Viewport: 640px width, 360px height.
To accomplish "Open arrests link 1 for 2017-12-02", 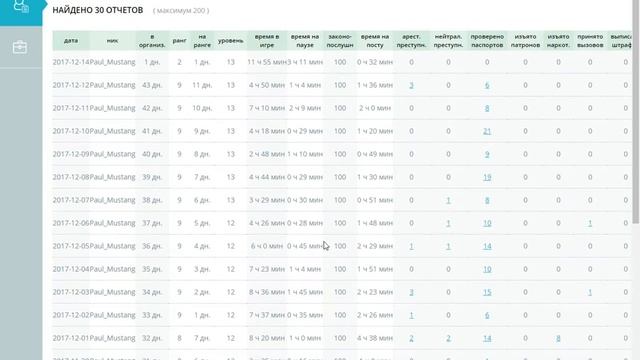I will [x=411, y=315].
